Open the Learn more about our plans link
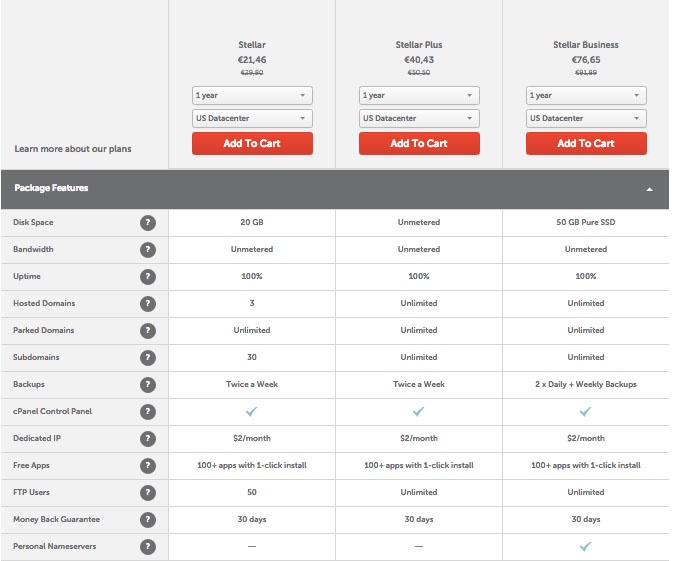Screen dimensions: 673x561 [73, 149]
